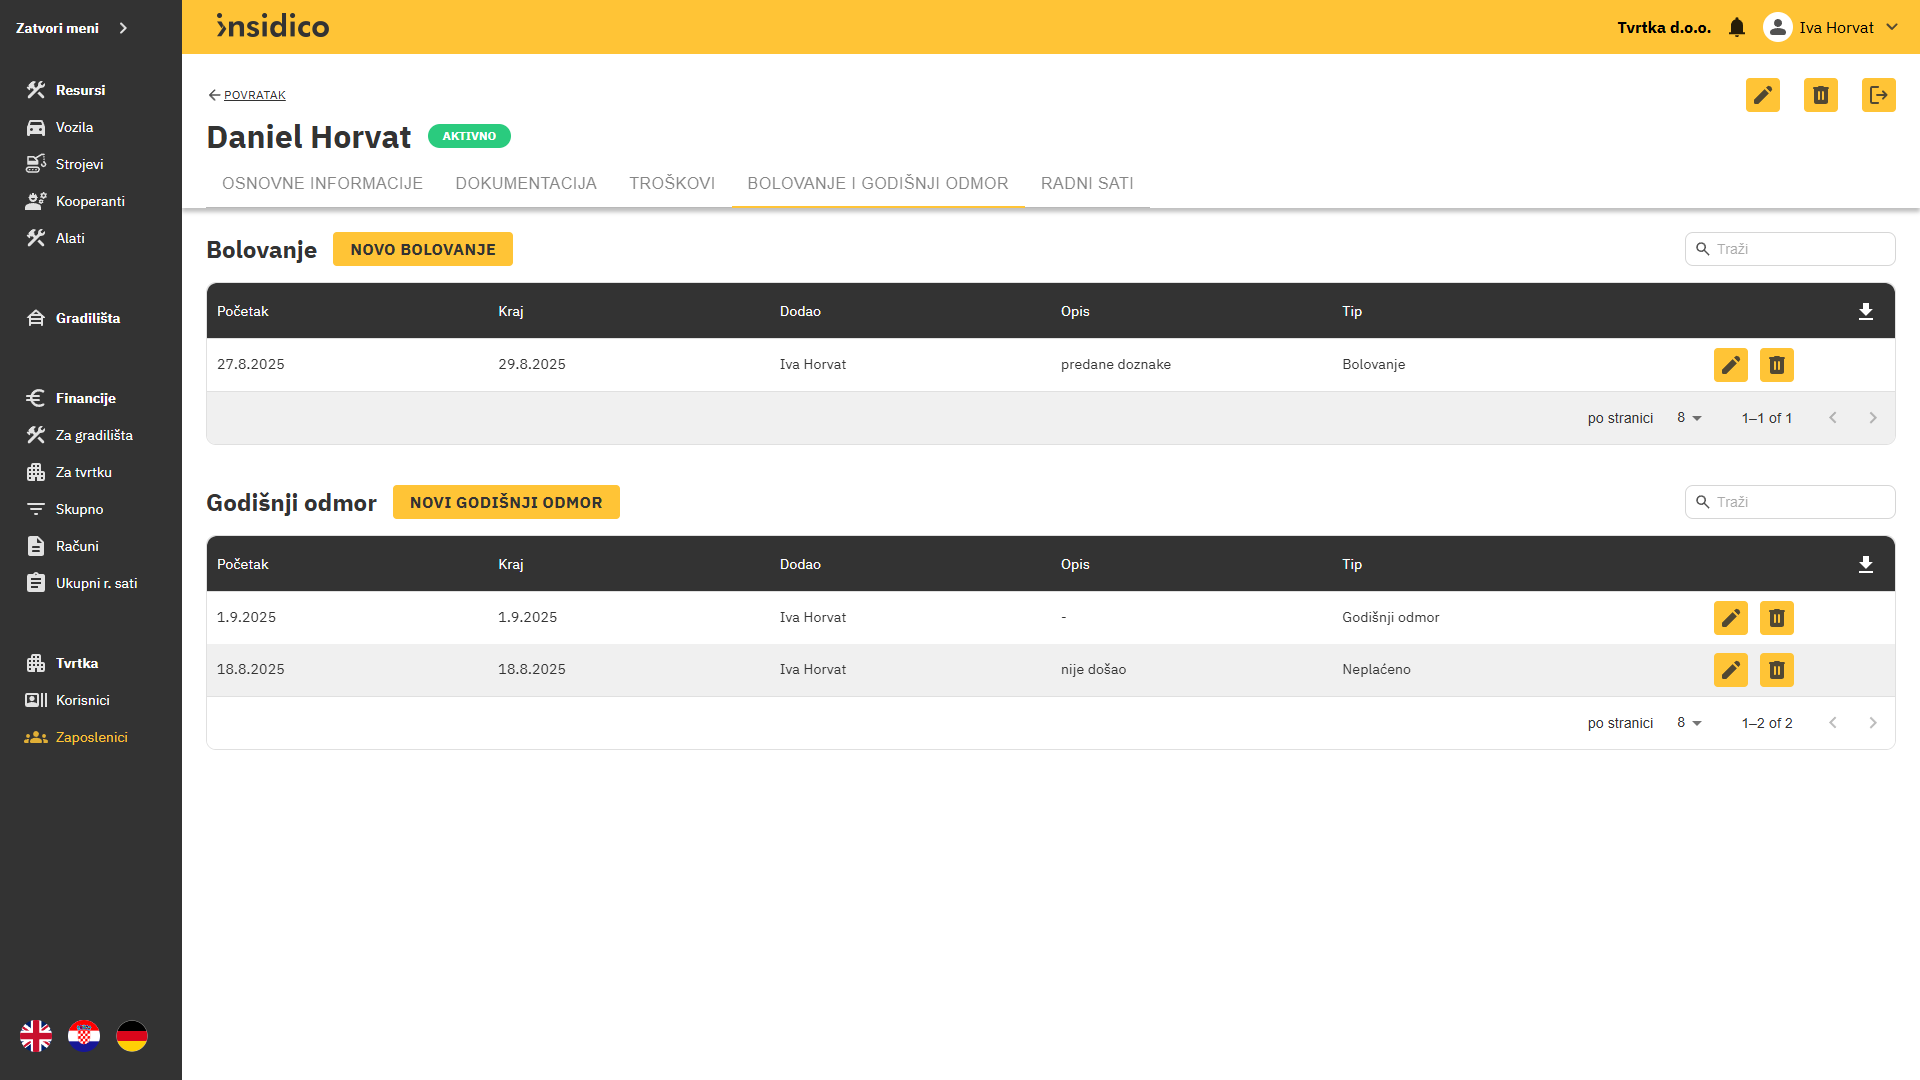Click the employee edit pencil icon at top right

pos(1763,95)
